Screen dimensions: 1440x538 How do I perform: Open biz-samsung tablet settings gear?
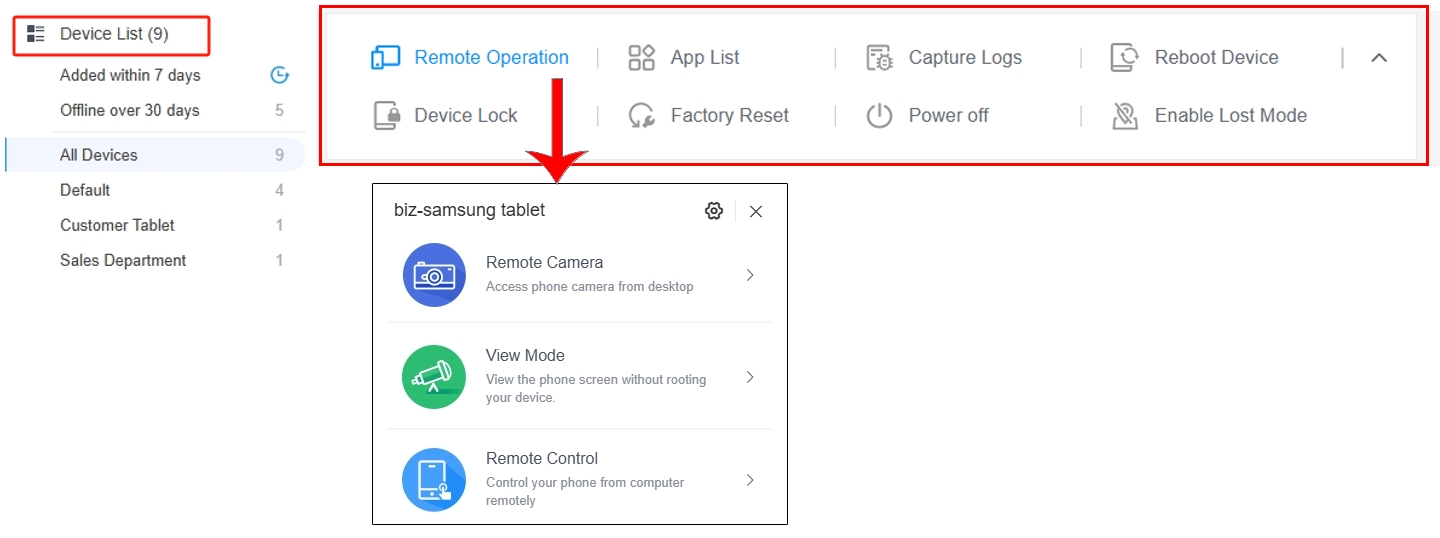click(714, 211)
